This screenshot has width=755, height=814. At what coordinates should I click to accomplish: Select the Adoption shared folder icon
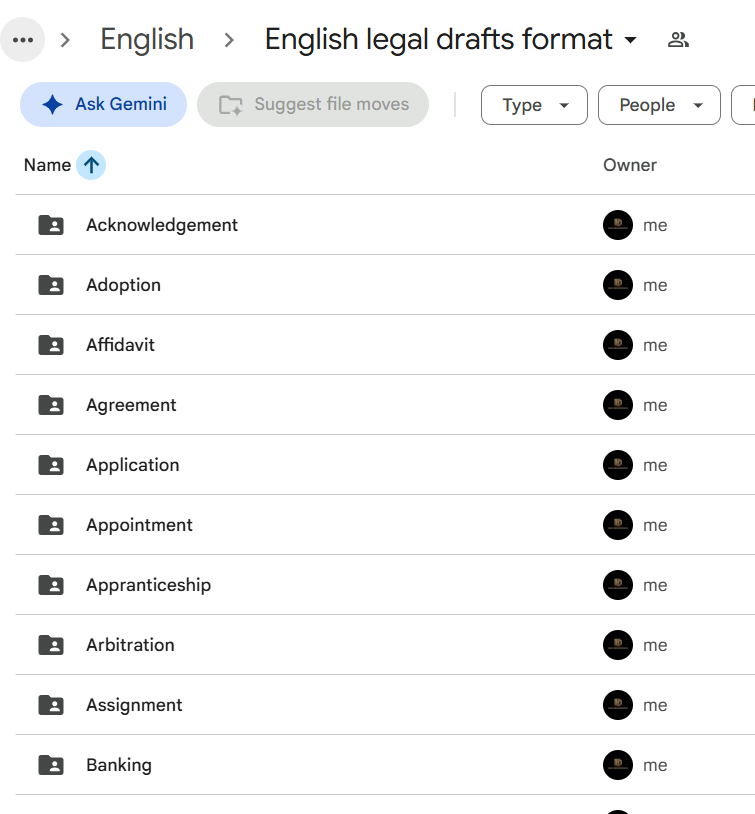tap(51, 285)
